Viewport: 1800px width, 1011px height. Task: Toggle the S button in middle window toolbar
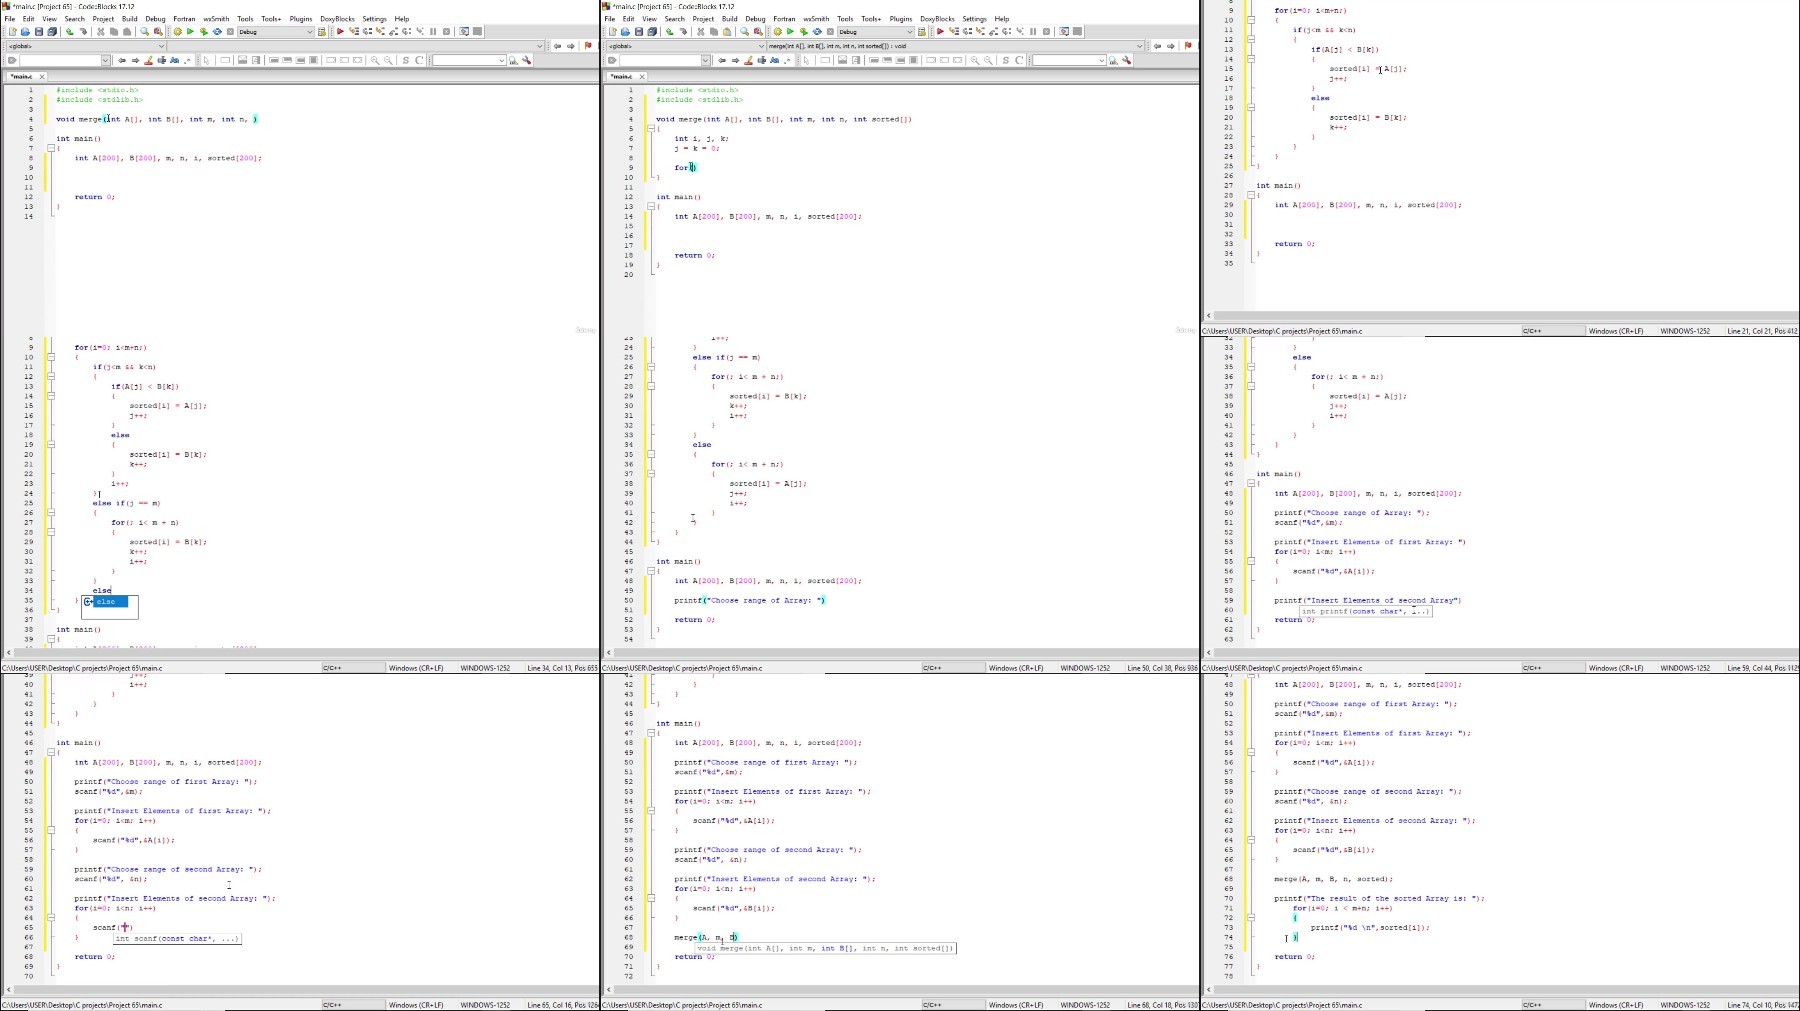1005,60
